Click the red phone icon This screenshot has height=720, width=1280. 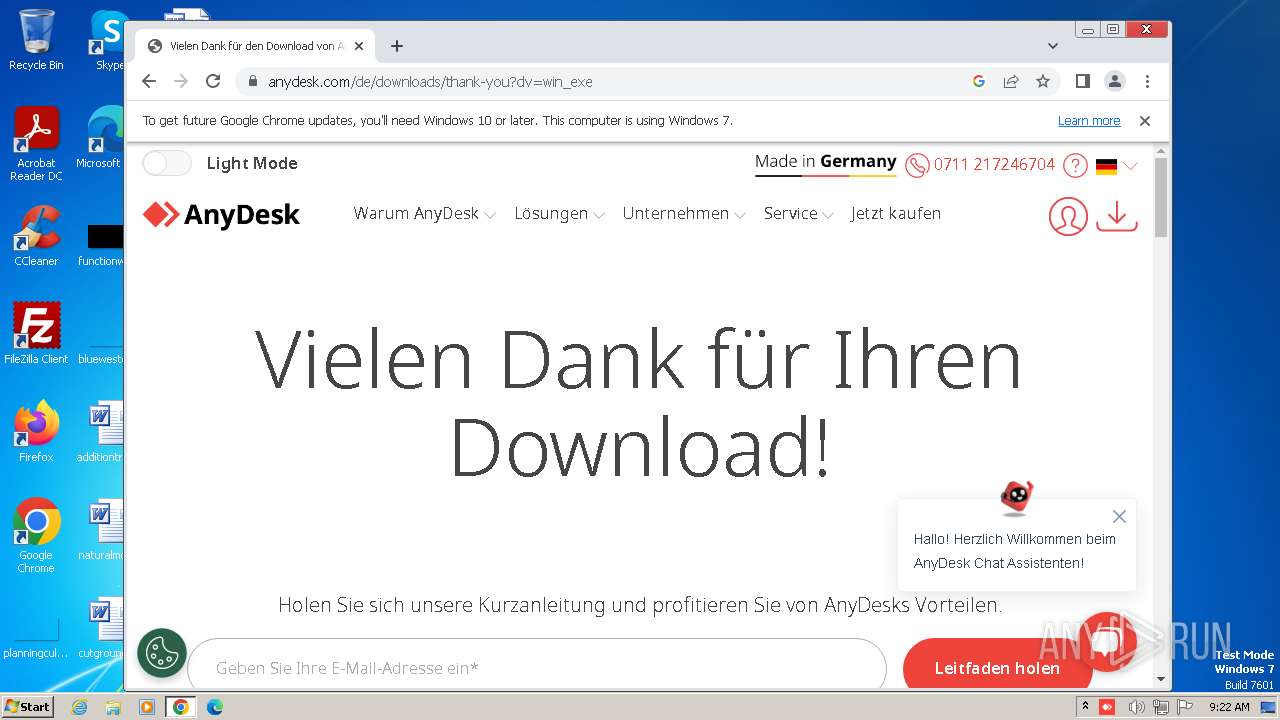click(917, 165)
